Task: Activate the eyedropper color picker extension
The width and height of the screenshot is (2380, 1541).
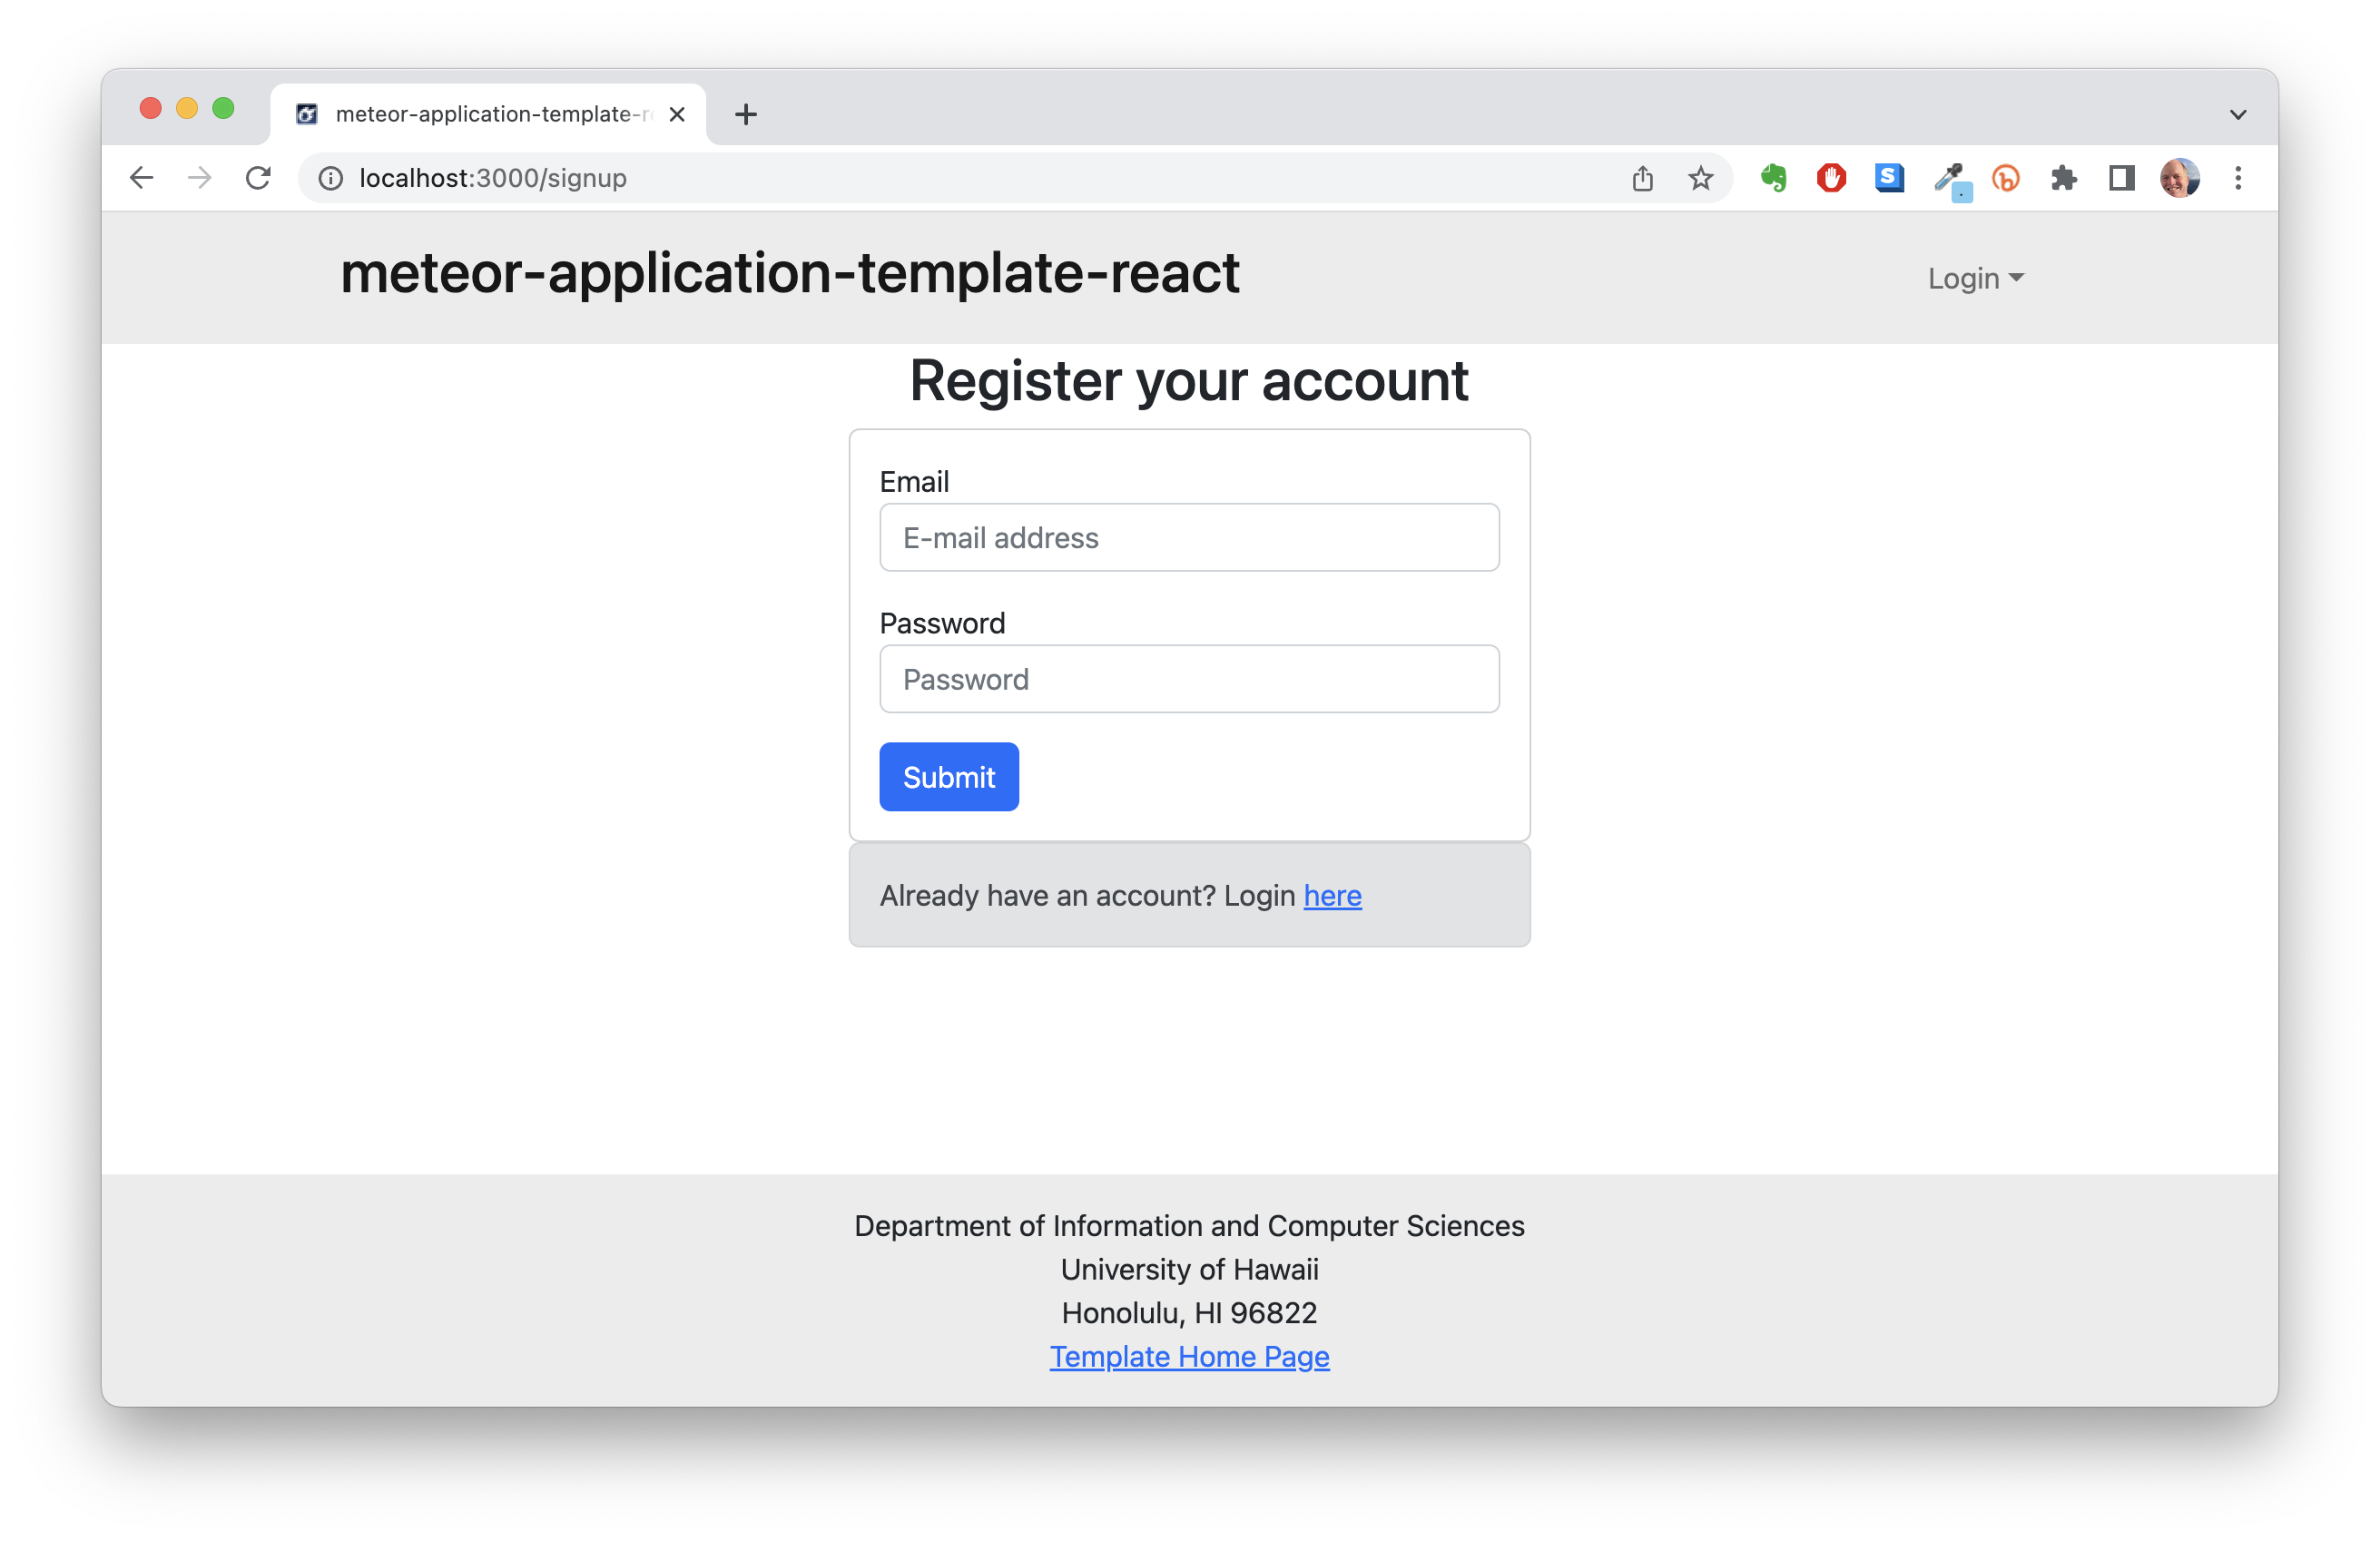Action: click(x=1949, y=178)
